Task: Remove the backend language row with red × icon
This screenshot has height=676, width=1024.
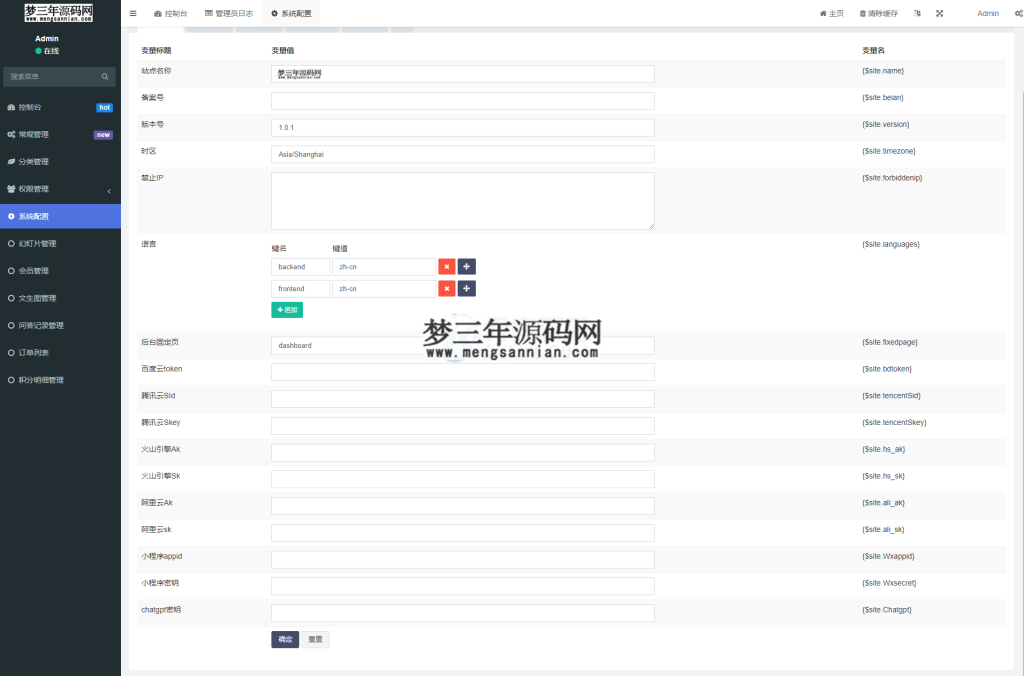Action: (x=447, y=266)
